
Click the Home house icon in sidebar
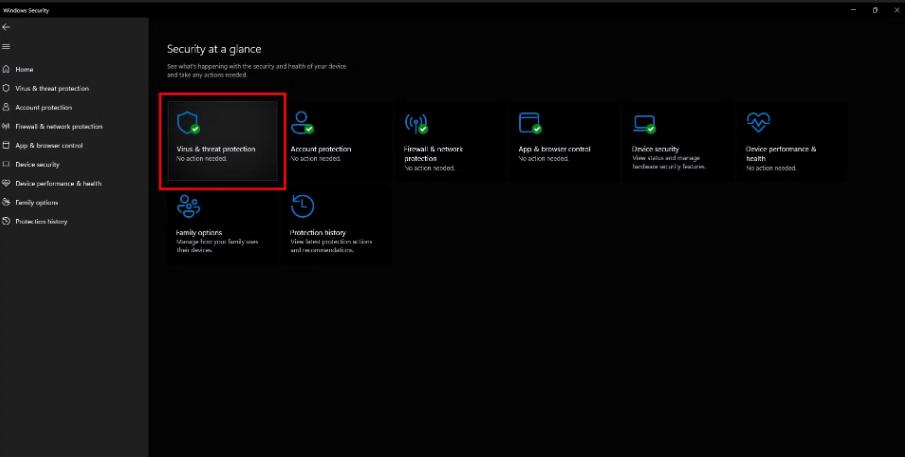(x=6, y=69)
